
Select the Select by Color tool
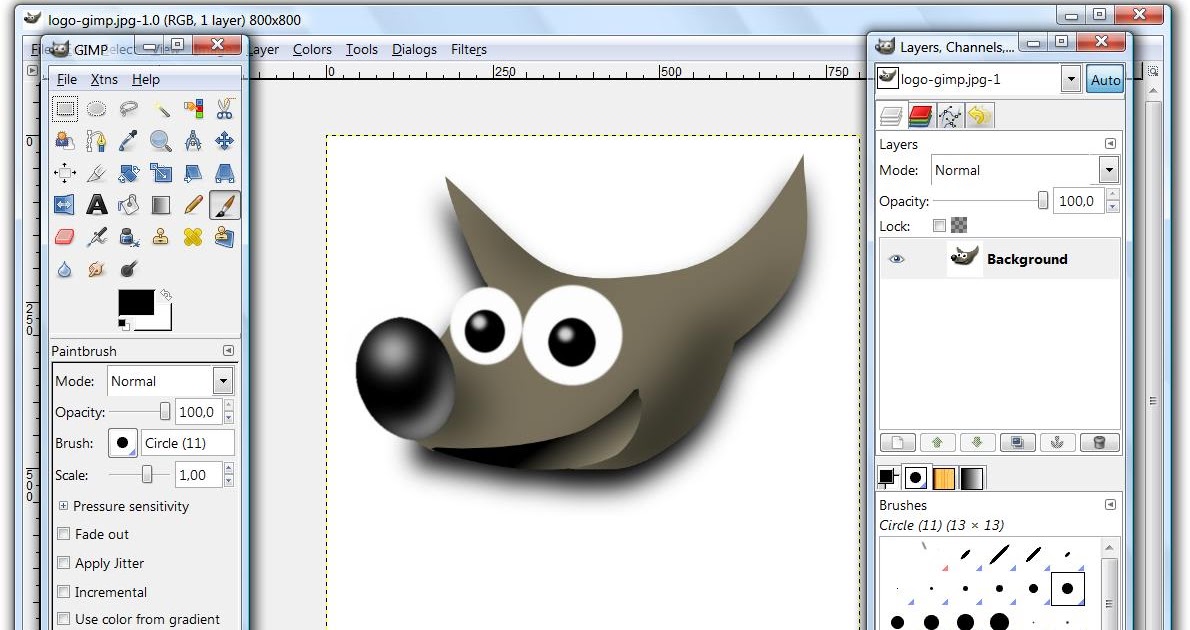tap(193, 109)
